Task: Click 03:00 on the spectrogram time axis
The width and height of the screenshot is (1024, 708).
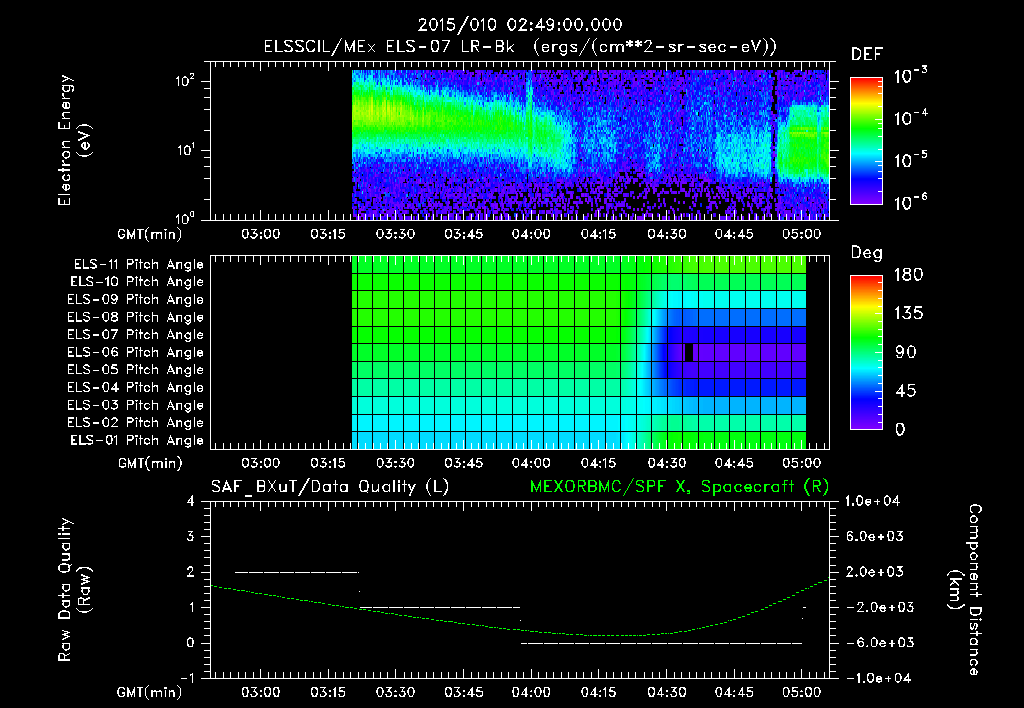Action: [x=261, y=234]
